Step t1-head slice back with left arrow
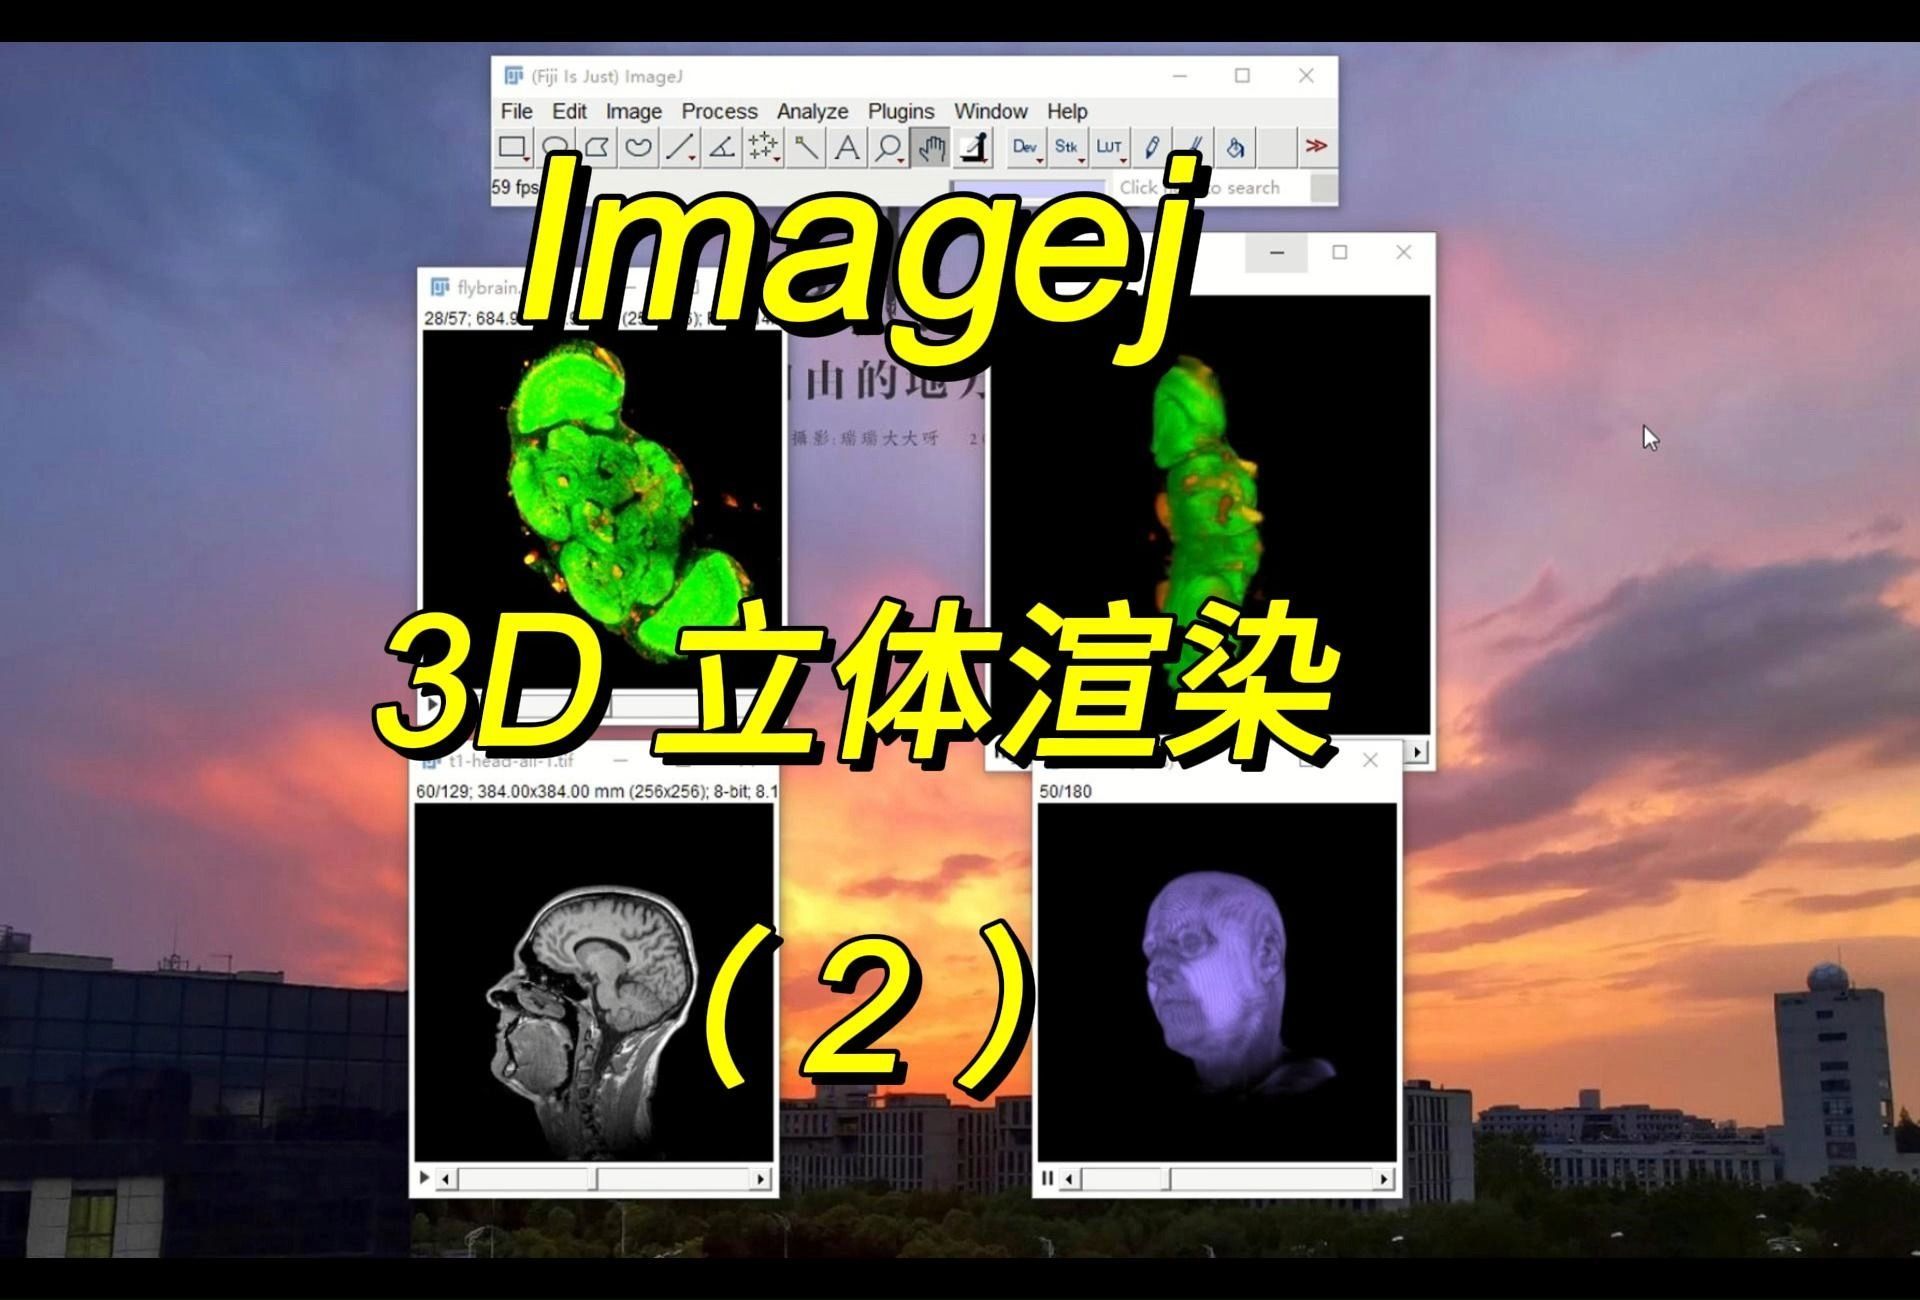Viewport: 1920px width, 1300px height. tap(446, 1179)
